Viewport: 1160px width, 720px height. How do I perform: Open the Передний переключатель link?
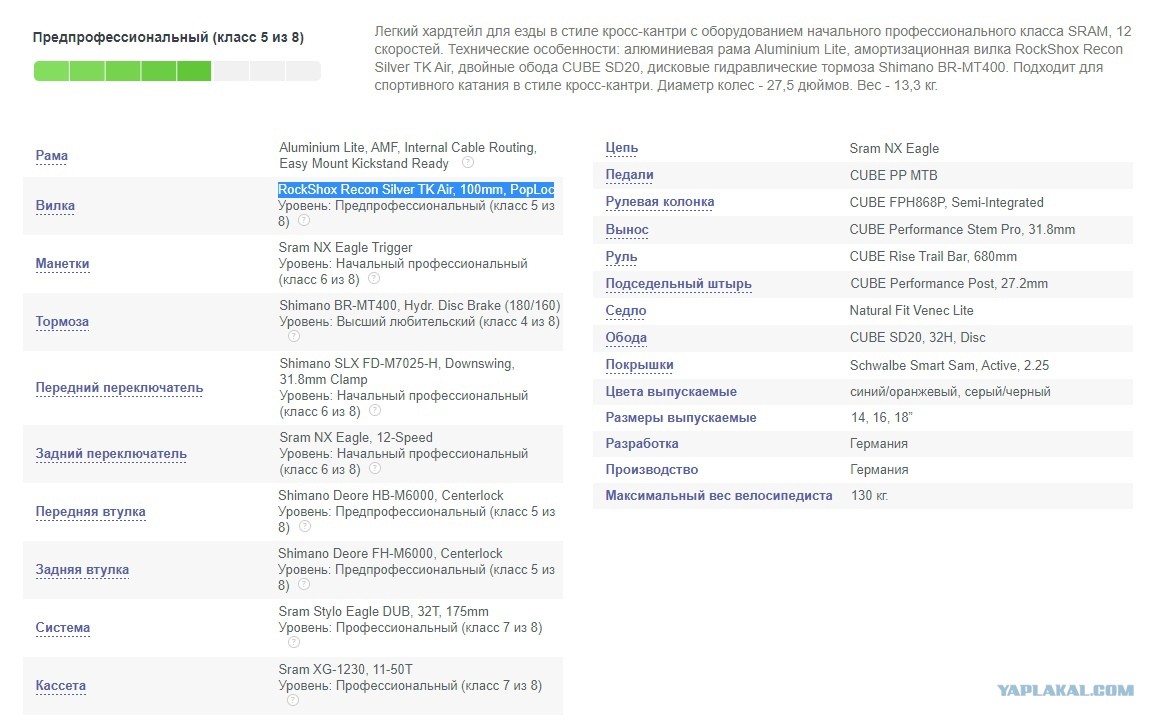pos(119,388)
